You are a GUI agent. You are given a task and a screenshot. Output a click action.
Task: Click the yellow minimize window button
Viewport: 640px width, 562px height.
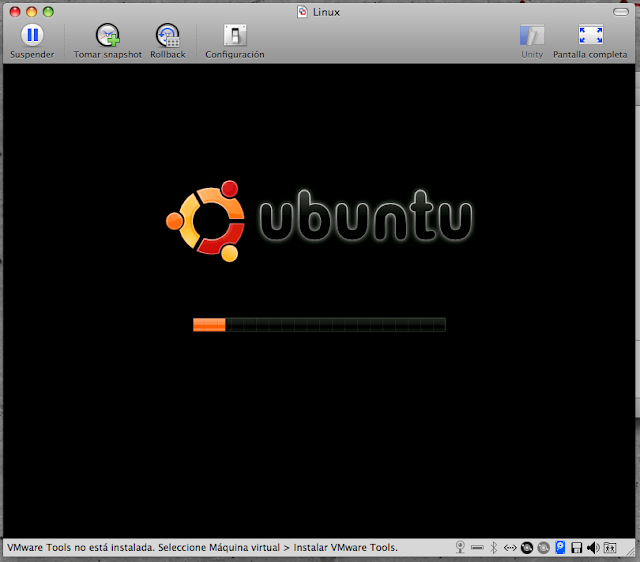(x=31, y=12)
